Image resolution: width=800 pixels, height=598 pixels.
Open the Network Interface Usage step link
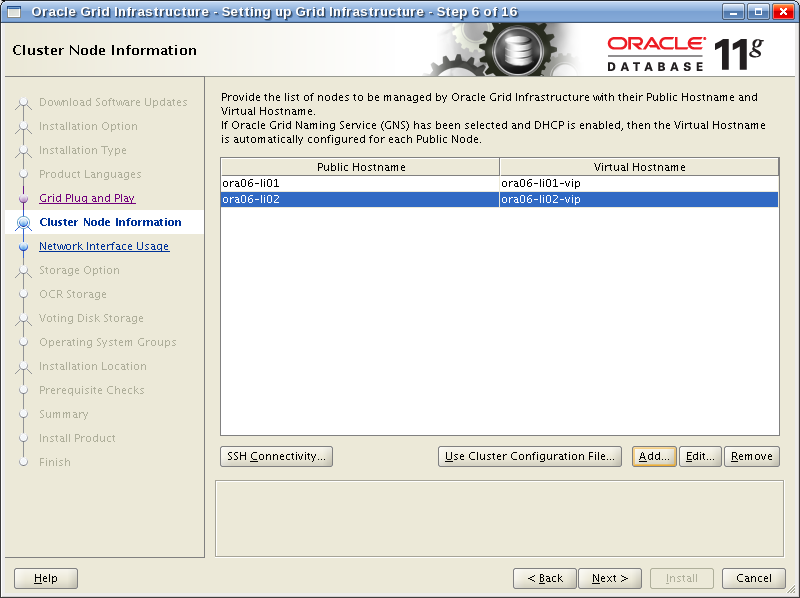coord(103,246)
